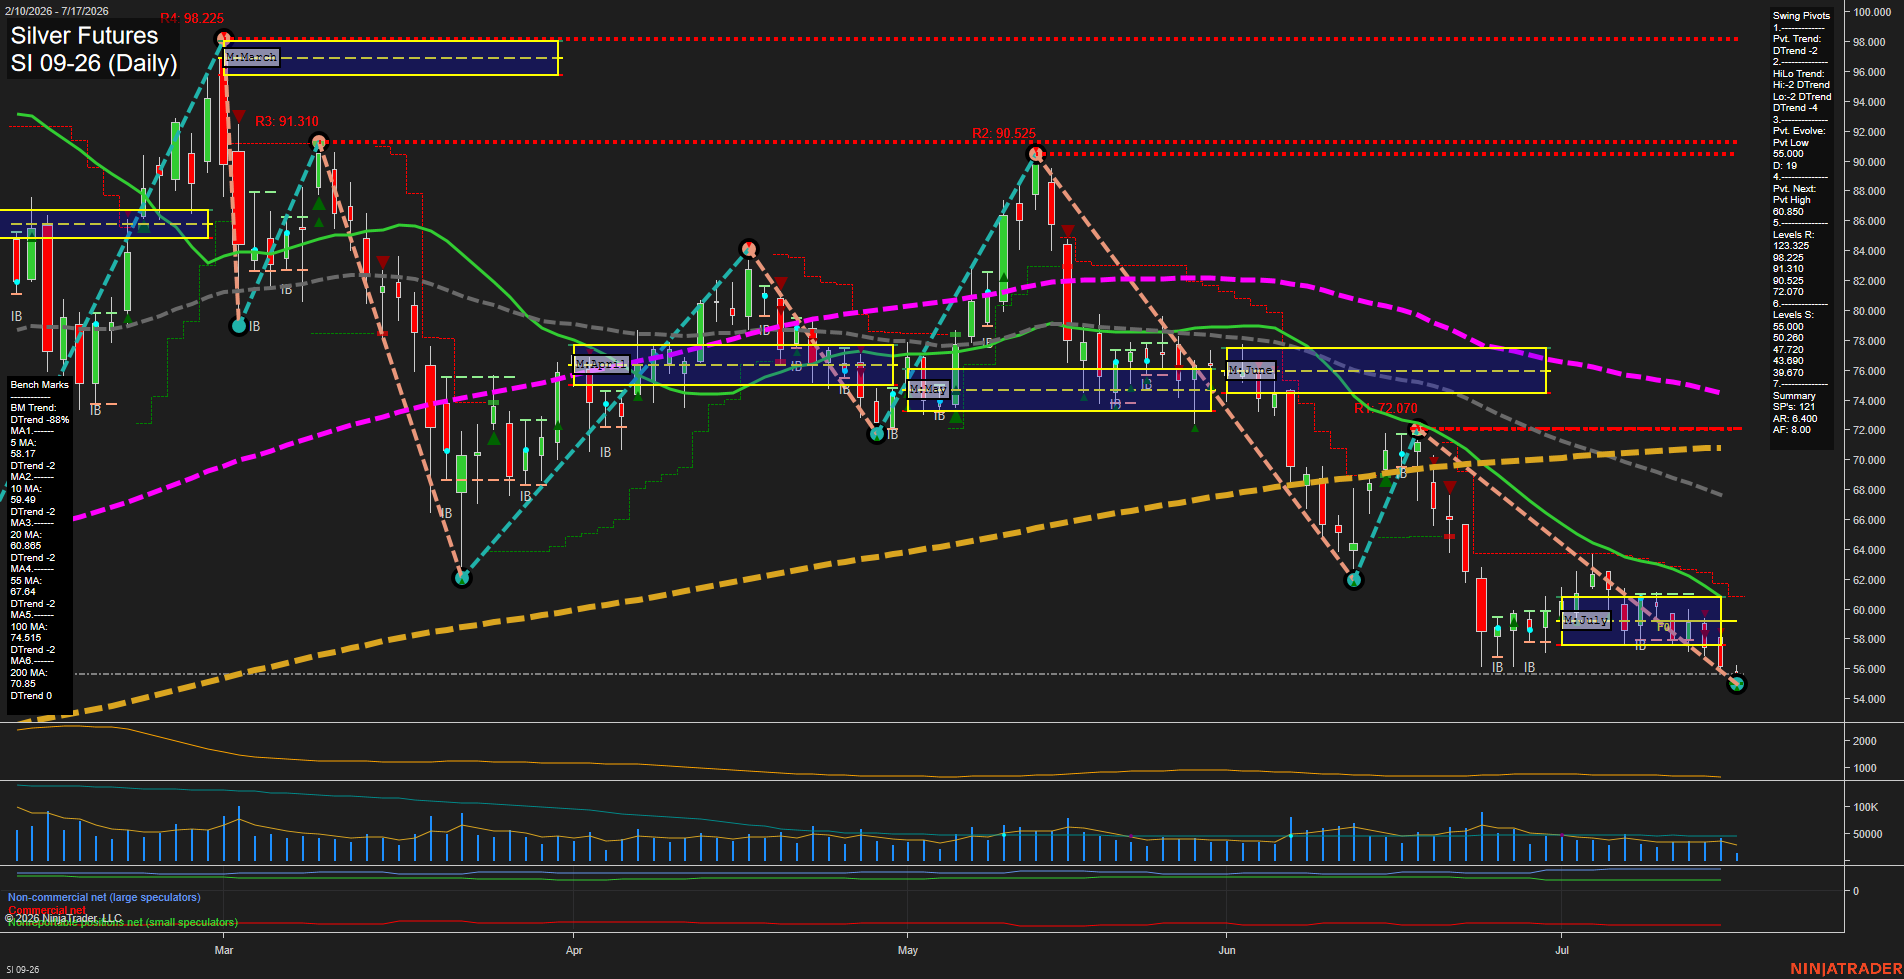Select the M:June zone label
This screenshot has height=979, width=1904.
(x=1251, y=370)
